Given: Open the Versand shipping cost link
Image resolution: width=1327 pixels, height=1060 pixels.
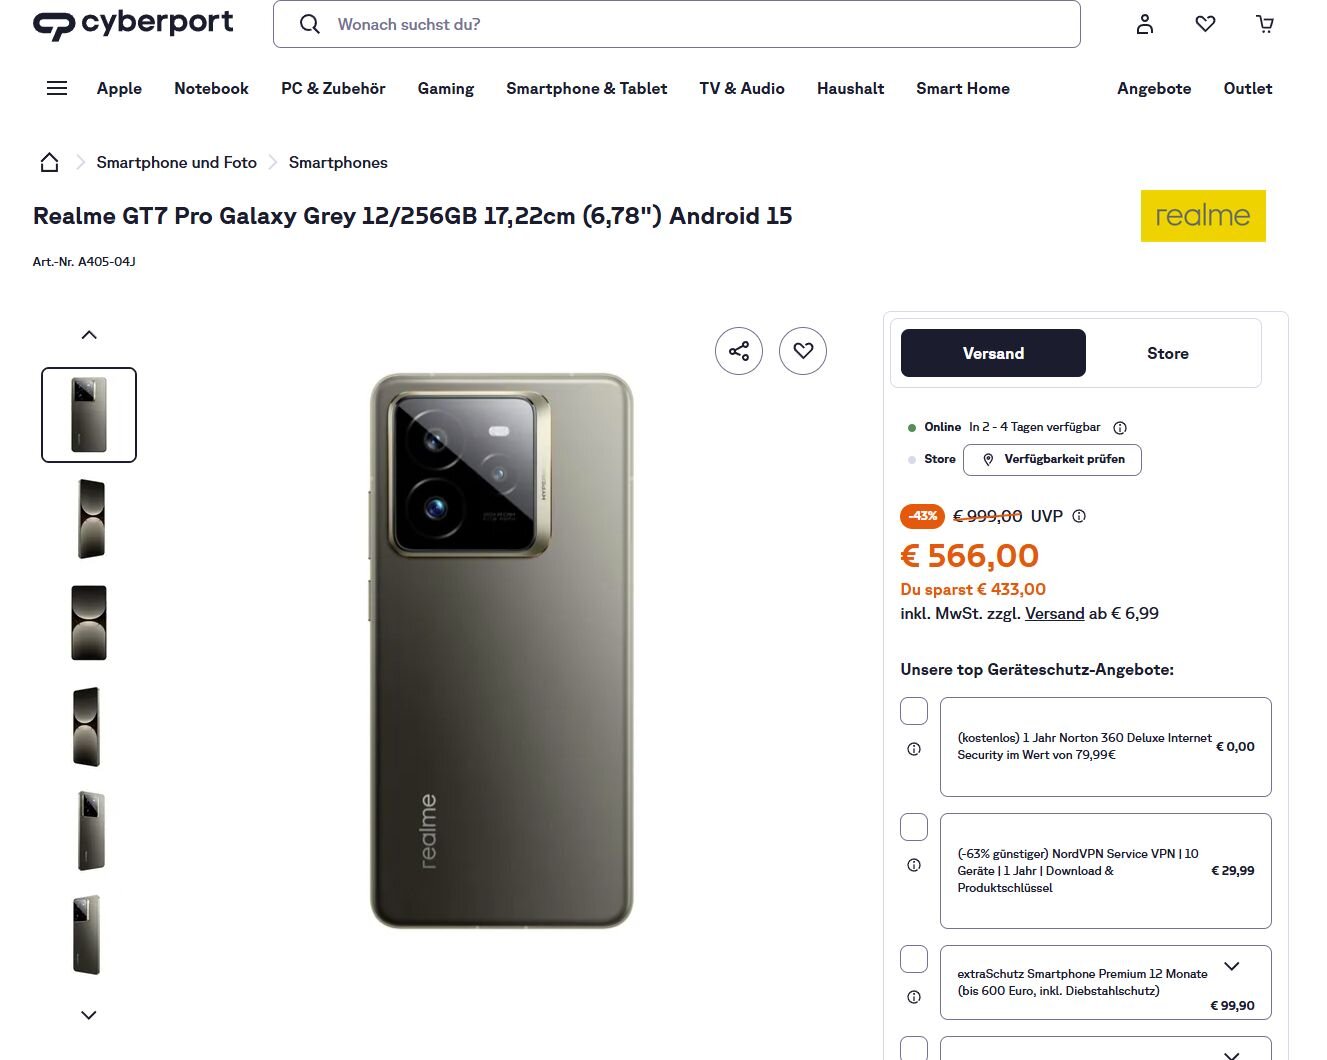Looking at the screenshot, I should (1054, 613).
